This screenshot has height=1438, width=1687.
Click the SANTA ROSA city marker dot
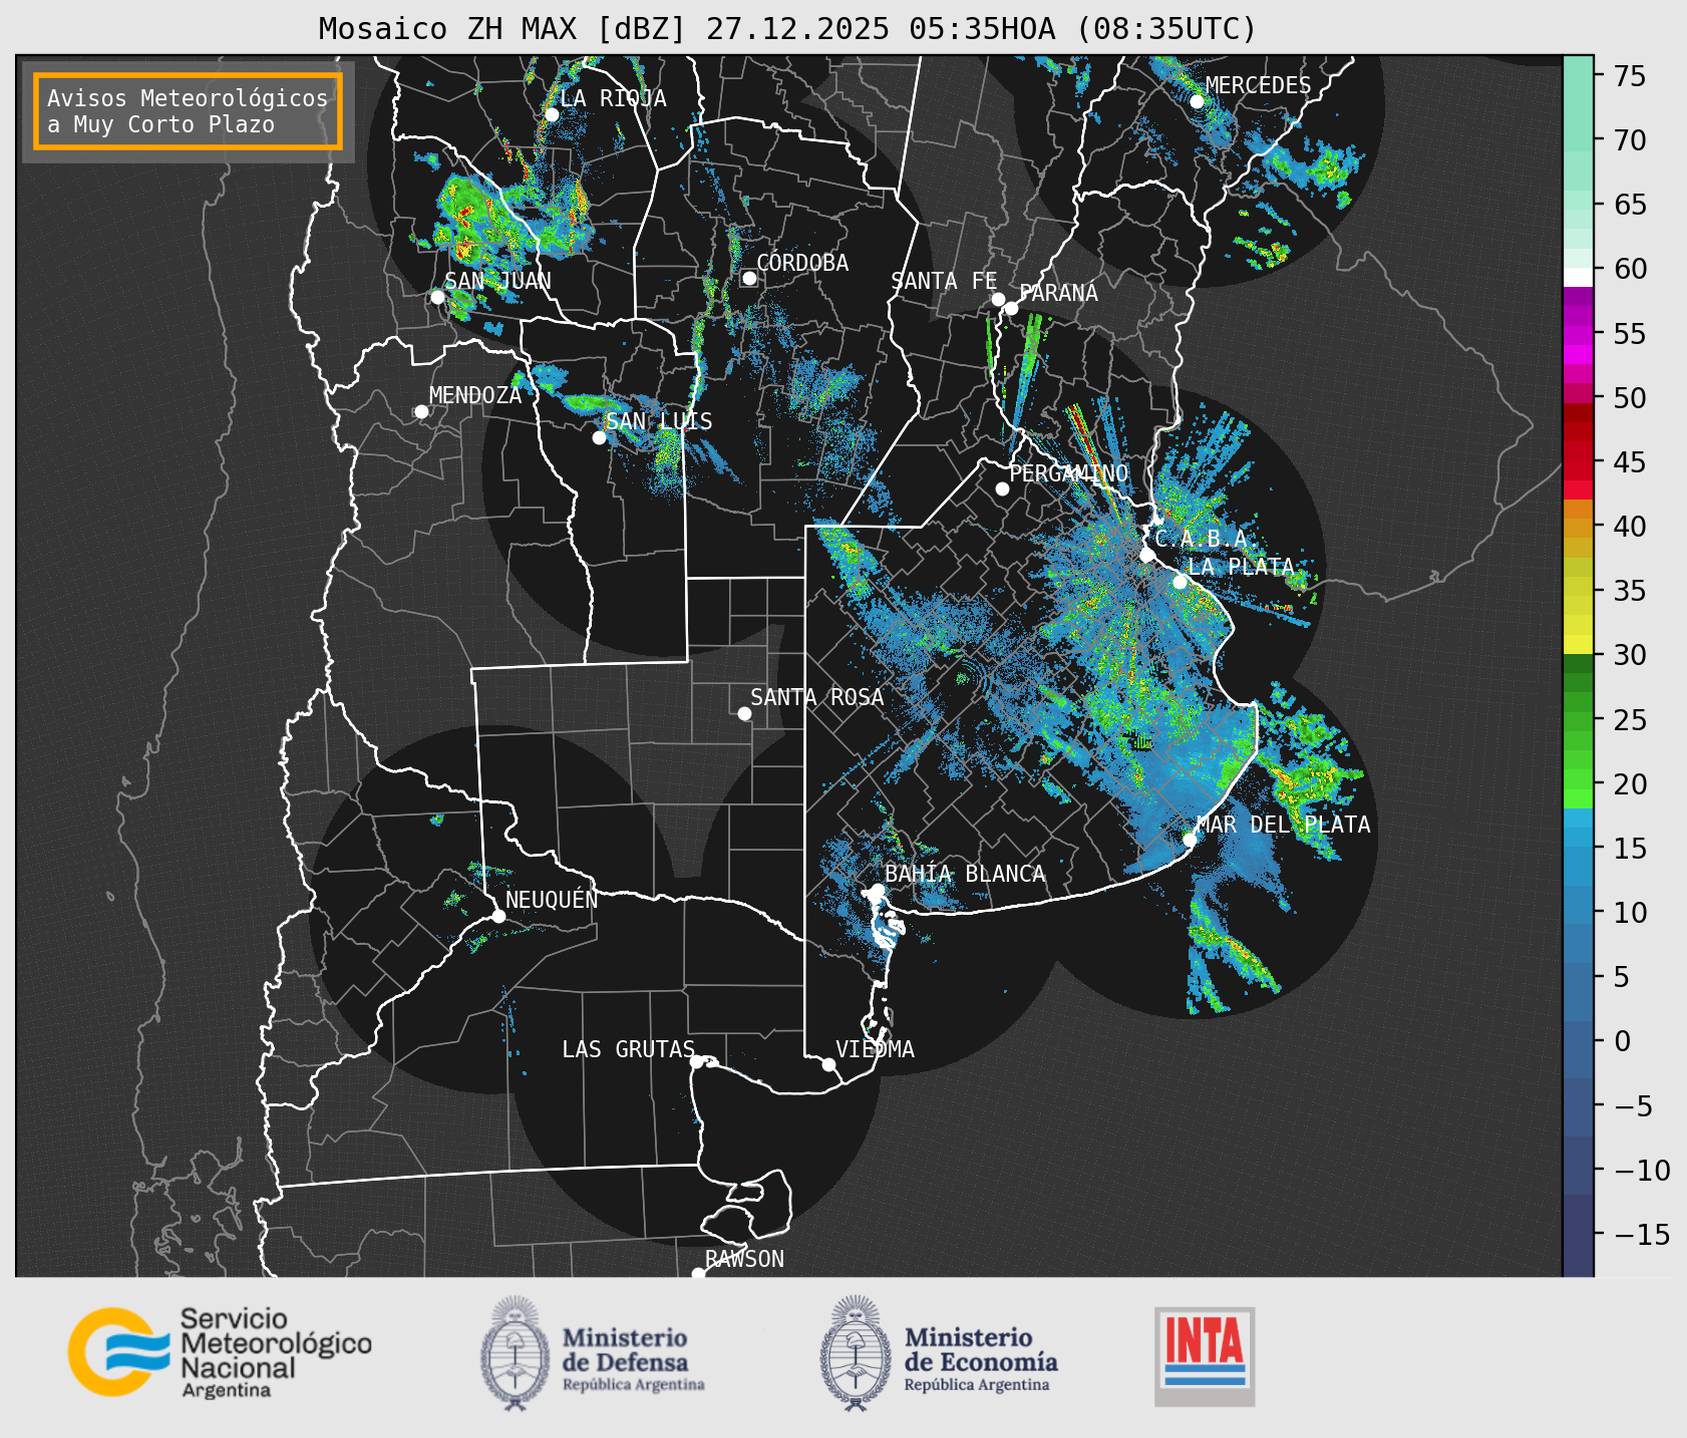pos(744,713)
